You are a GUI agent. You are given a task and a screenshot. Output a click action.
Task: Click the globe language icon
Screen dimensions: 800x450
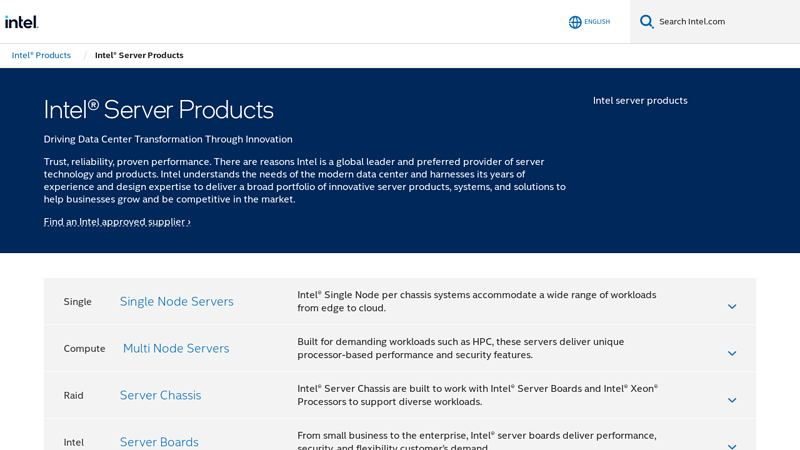pos(575,22)
